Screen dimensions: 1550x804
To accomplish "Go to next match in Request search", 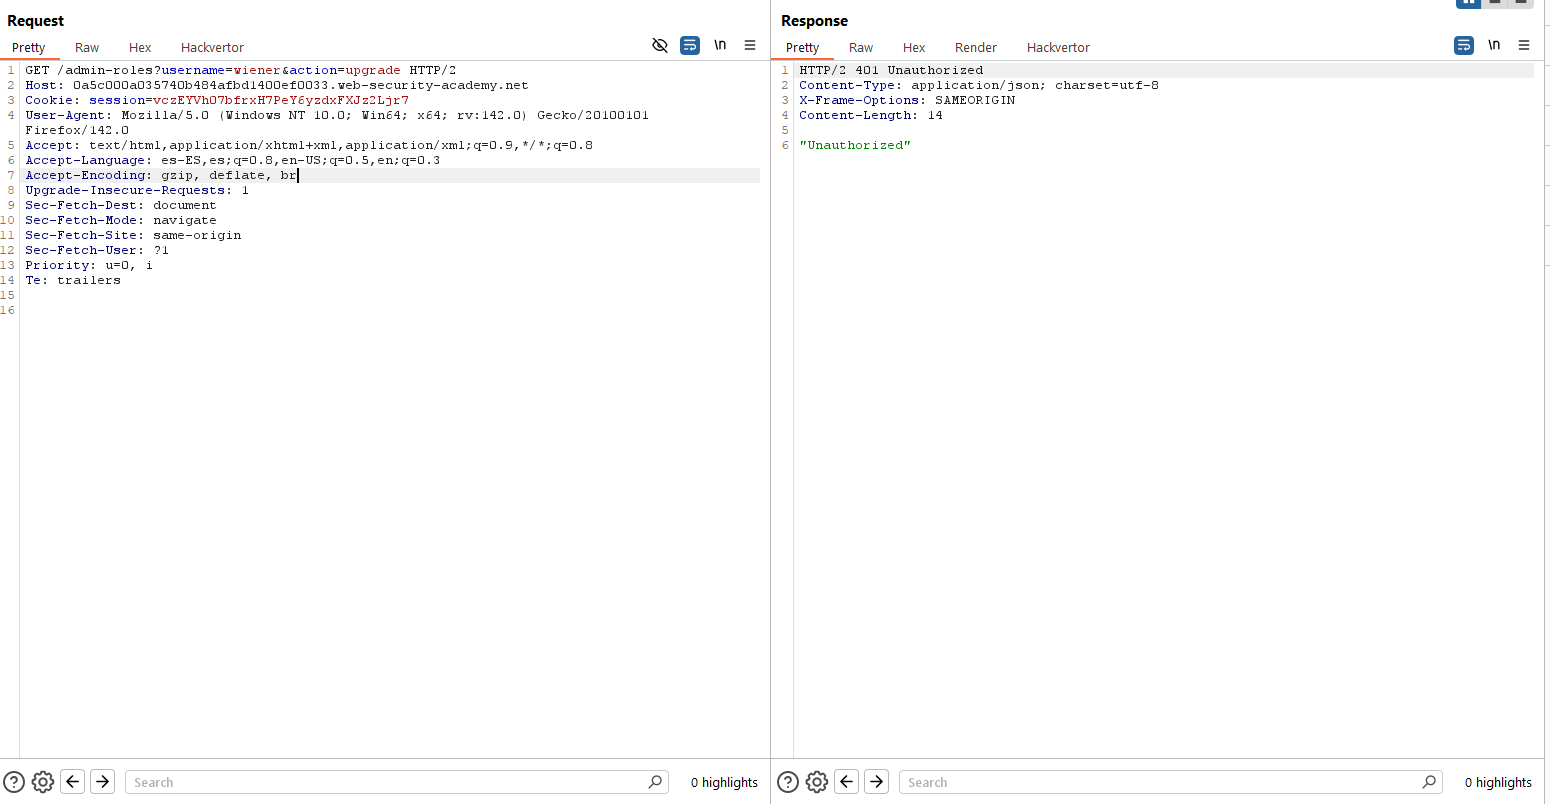I will click(x=102, y=782).
